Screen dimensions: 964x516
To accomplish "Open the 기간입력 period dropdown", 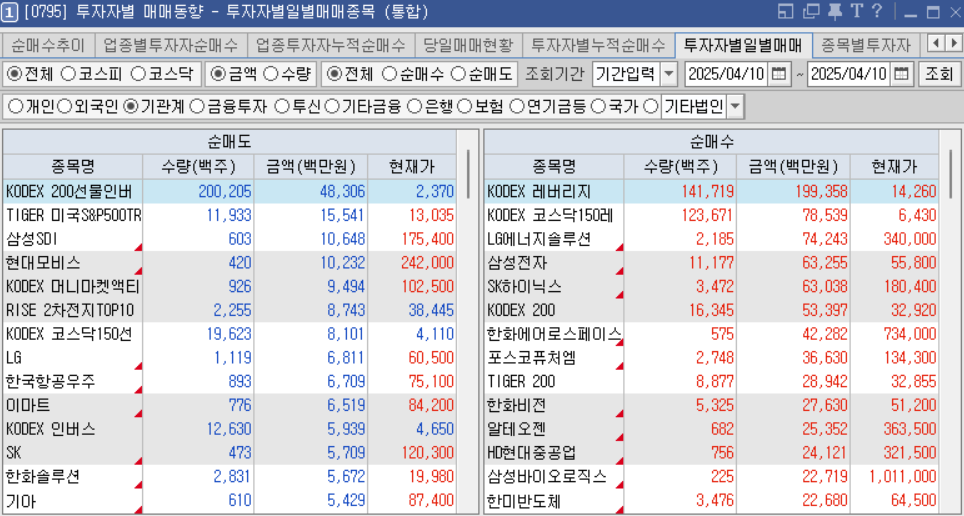I will [x=669, y=74].
